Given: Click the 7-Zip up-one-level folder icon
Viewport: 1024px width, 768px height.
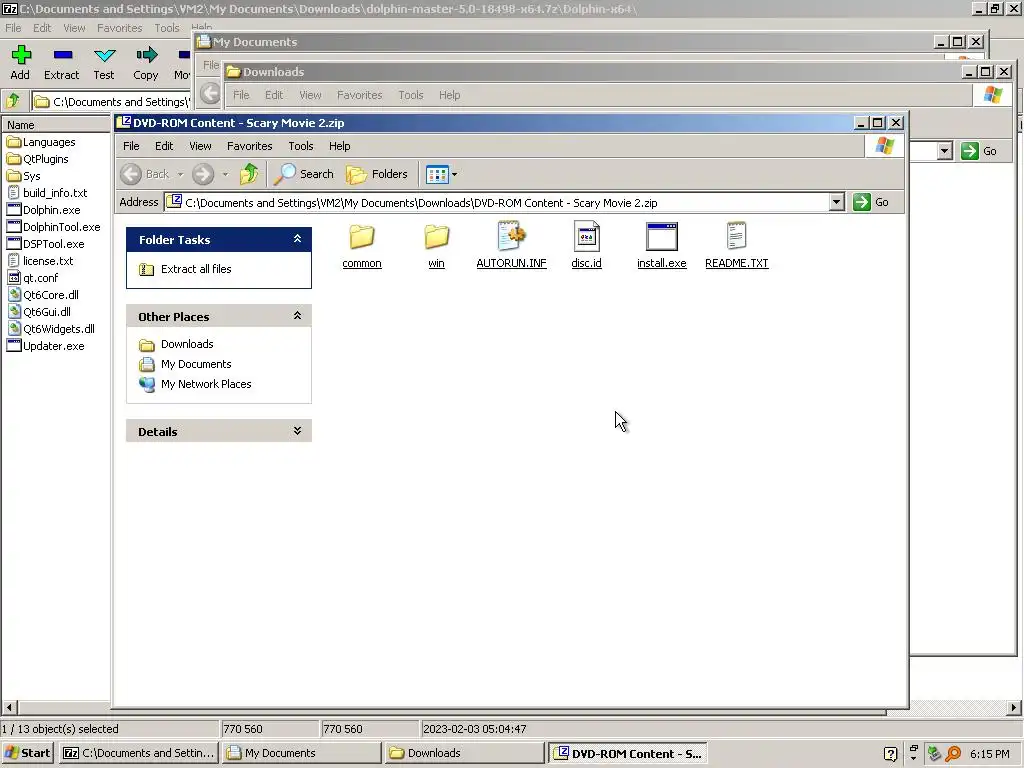Looking at the screenshot, I should tap(14, 101).
